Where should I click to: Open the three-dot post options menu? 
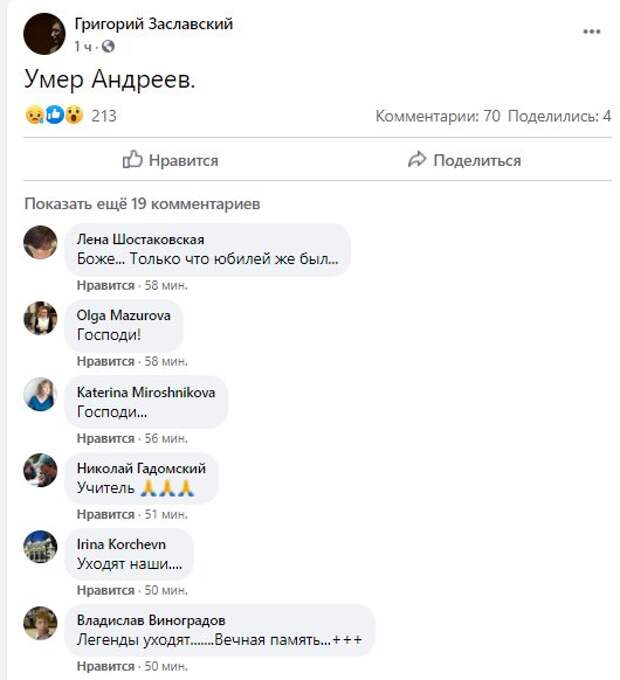[x=591, y=32]
